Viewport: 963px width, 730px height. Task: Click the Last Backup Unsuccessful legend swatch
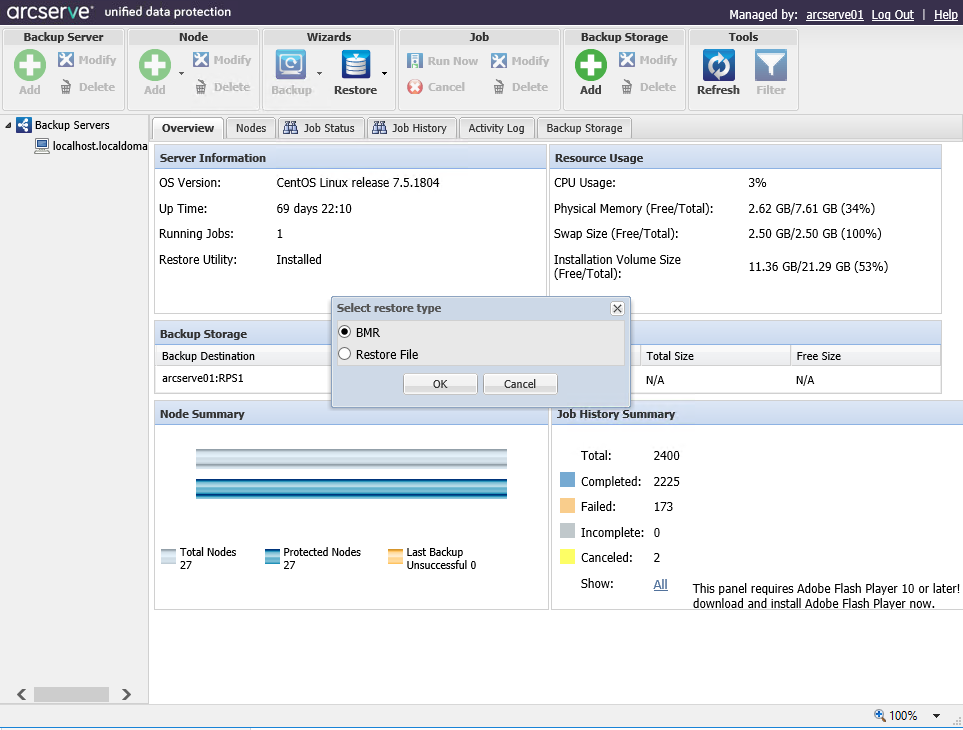396,556
